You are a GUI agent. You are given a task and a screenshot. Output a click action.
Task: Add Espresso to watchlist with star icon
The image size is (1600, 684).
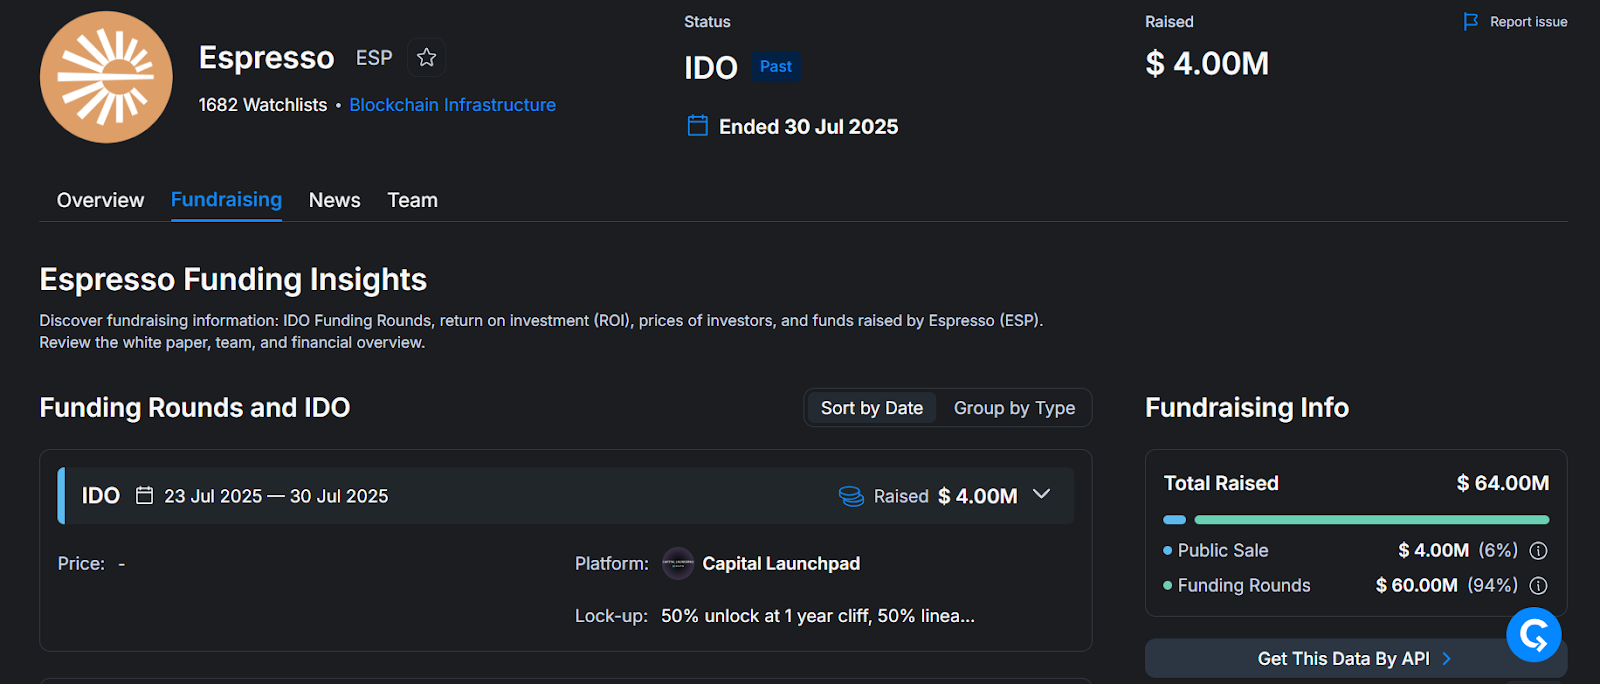[426, 58]
